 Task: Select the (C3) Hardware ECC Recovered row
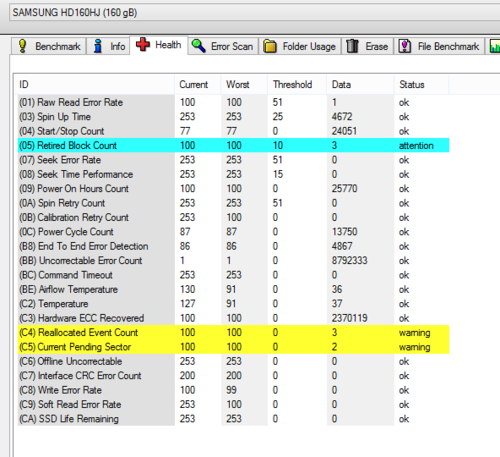point(233,318)
